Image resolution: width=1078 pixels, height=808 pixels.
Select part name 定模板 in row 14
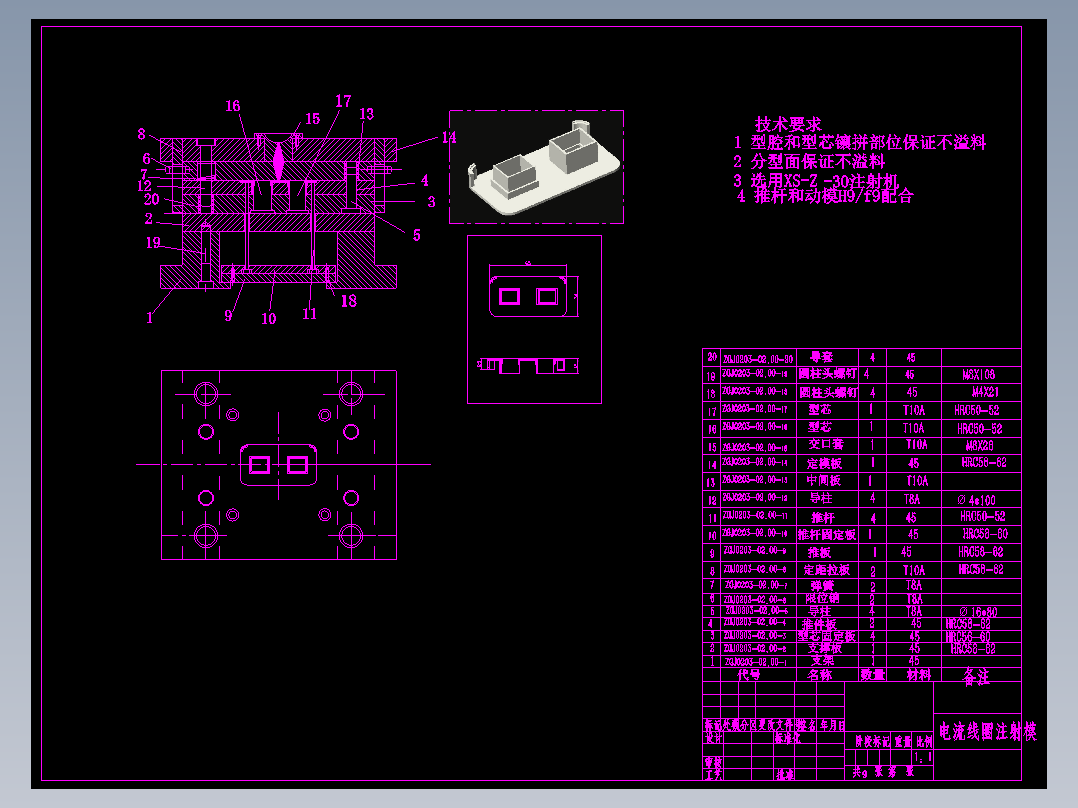pyautogui.click(x=824, y=463)
